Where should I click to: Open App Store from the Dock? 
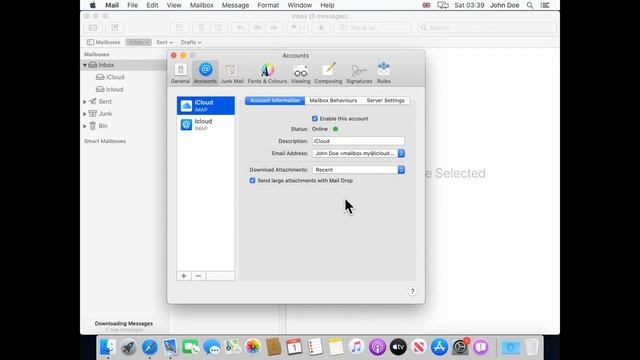[x=439, y=347]
